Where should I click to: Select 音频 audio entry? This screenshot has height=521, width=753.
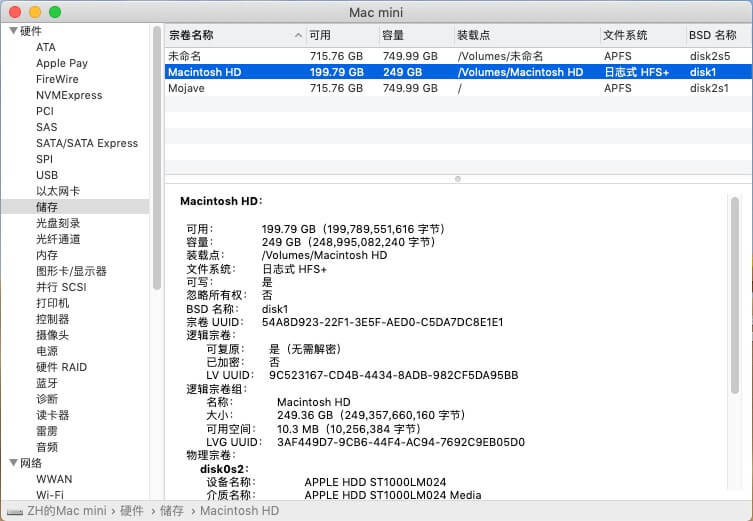(x=47, y=447)
